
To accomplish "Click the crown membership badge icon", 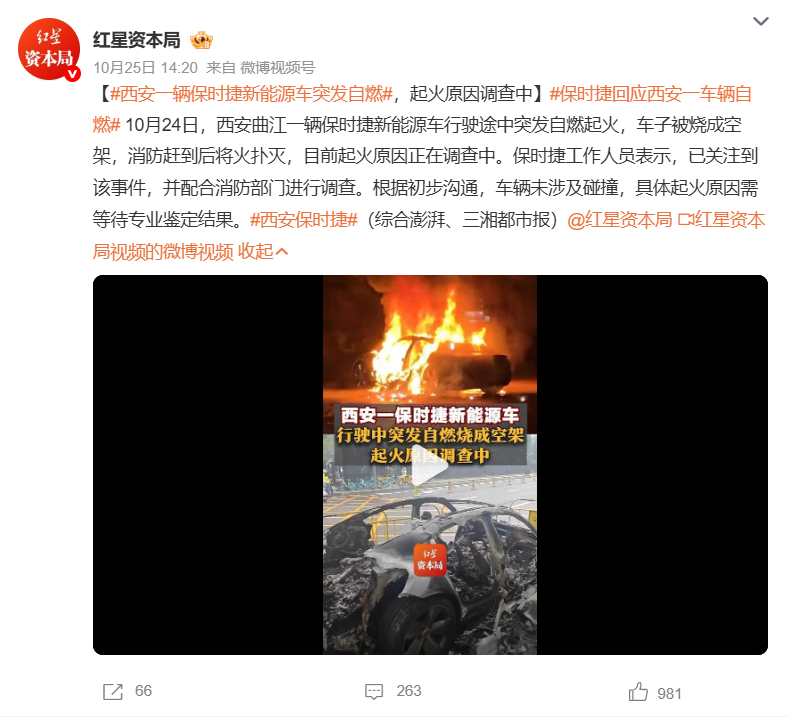I will point(201,40).
